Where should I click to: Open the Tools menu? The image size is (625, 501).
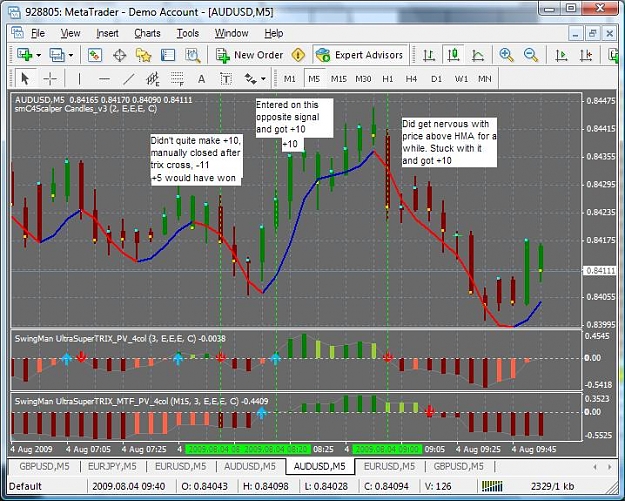[188, 33]
